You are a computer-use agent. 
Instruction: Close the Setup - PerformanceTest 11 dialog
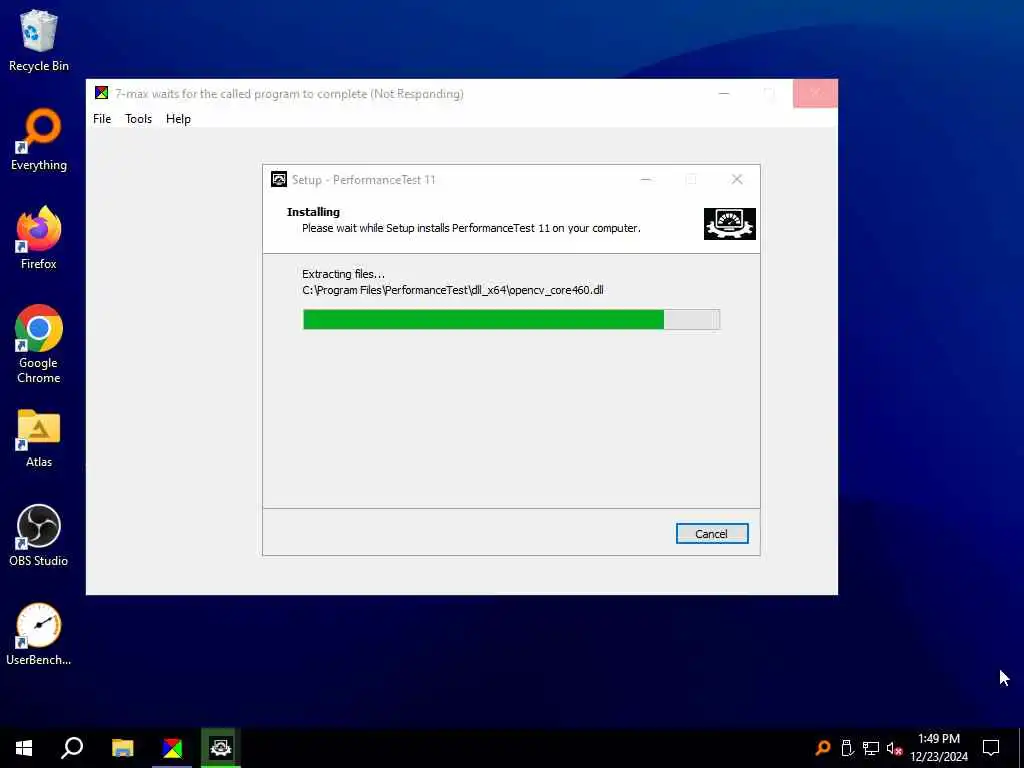click(737, 179)
